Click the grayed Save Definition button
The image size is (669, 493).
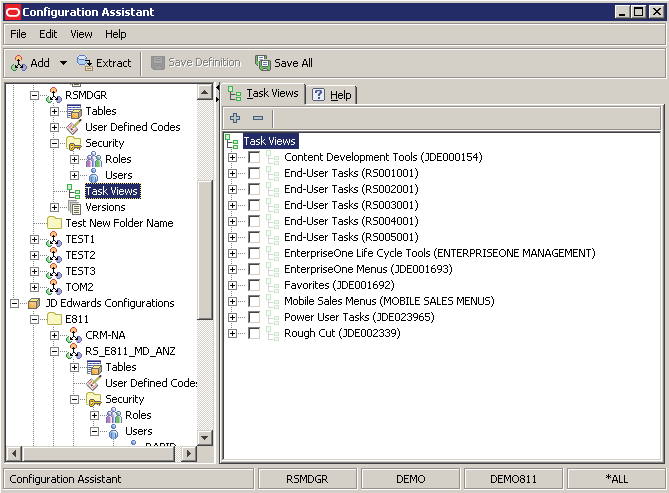pyautogui.click(x=196, y=63)
